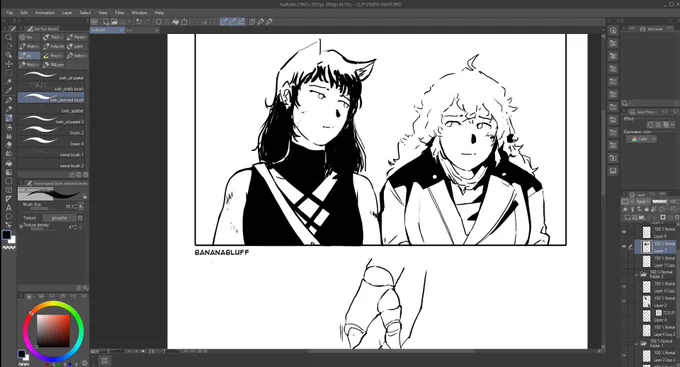Viewport: 680px width, 367px height.
Task: Click the Undo arrow in the command bar
Action: (x=138, y=22)
